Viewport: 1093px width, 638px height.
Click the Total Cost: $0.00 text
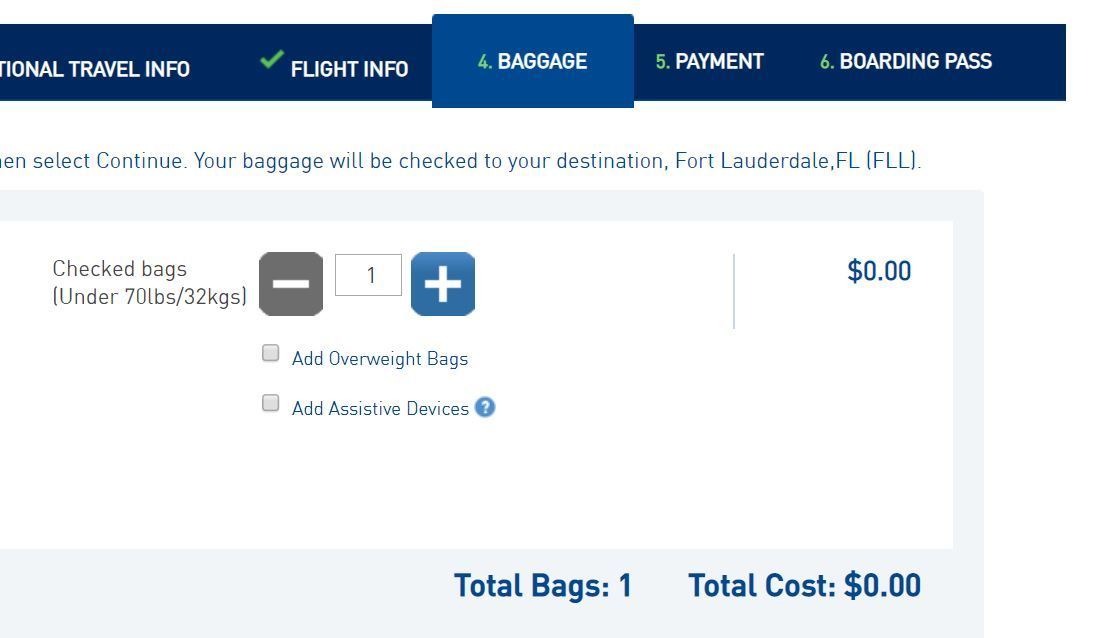pyautogui.click(x=804, y=585)
